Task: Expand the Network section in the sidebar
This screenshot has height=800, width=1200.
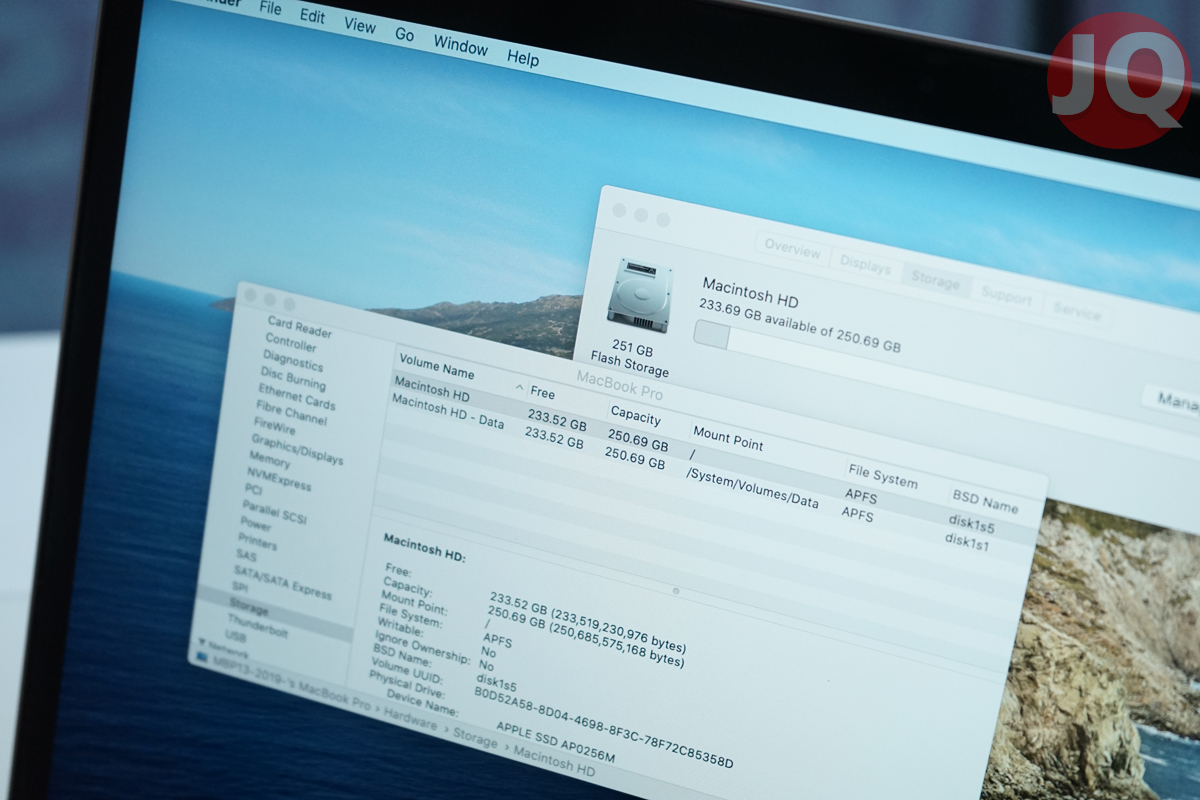Action: 201,641
